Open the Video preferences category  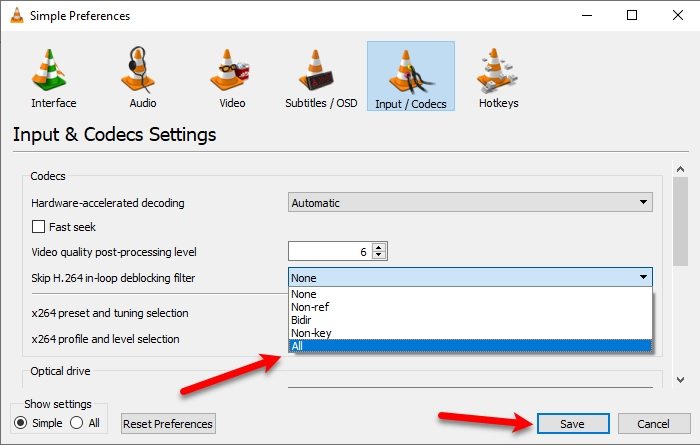(232, 78)
